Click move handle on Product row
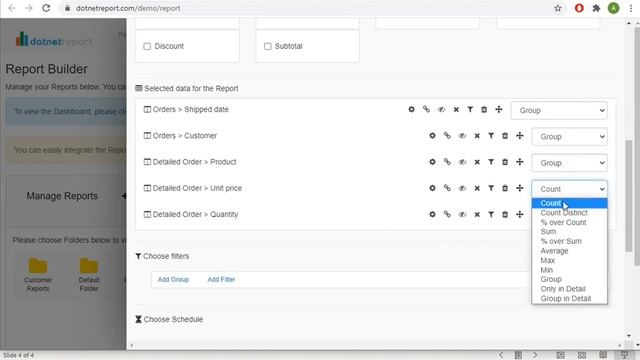 [520, 162]
